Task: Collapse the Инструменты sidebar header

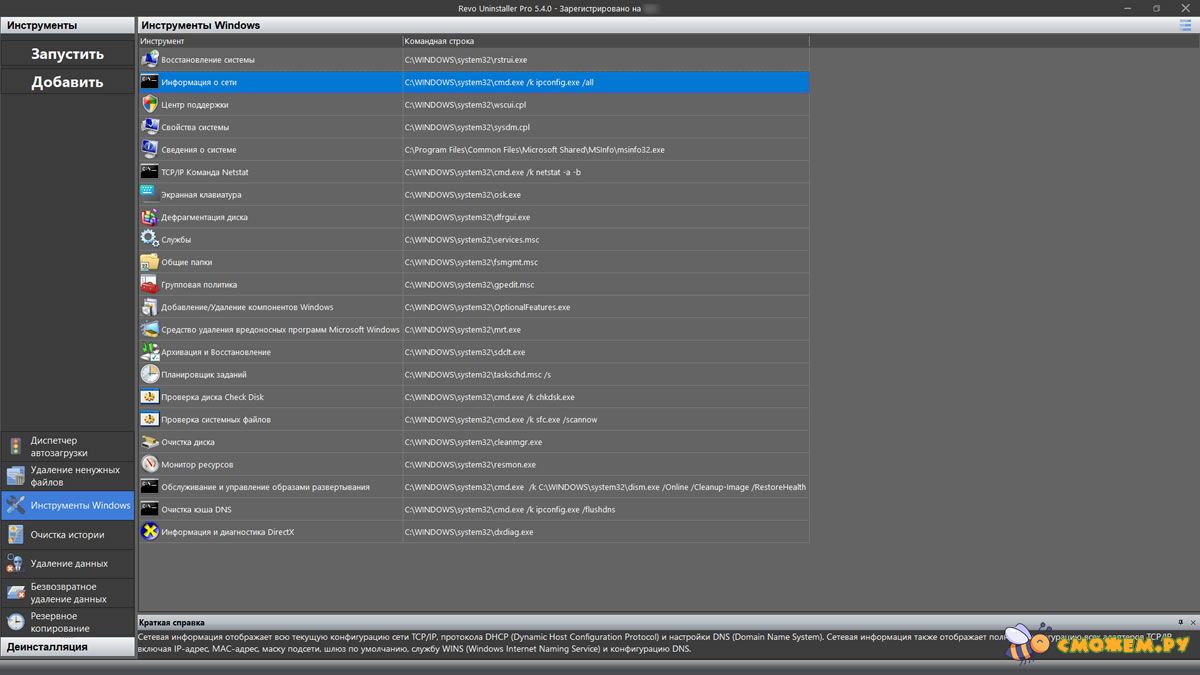Action: [x=68, y=25]
